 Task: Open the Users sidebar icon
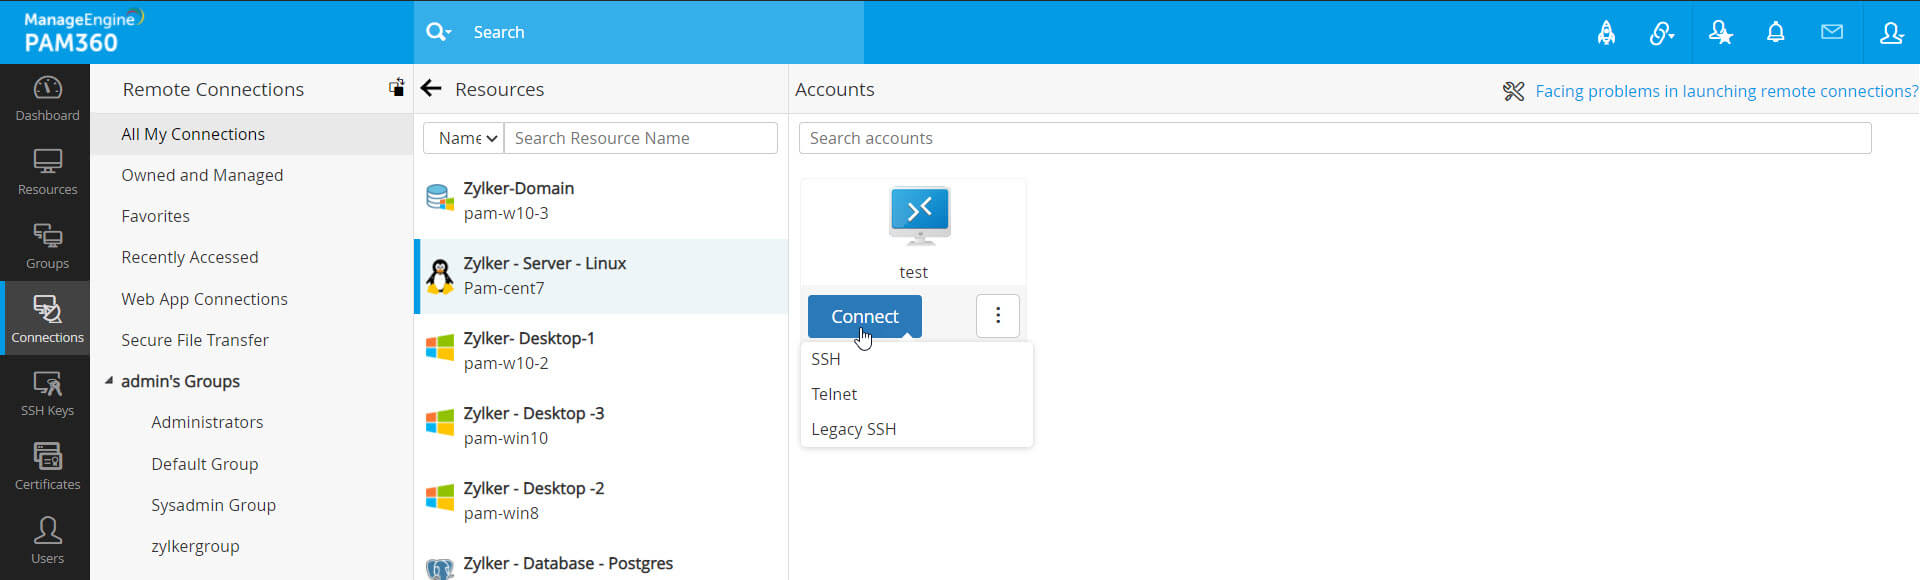[x=47, y=541]
